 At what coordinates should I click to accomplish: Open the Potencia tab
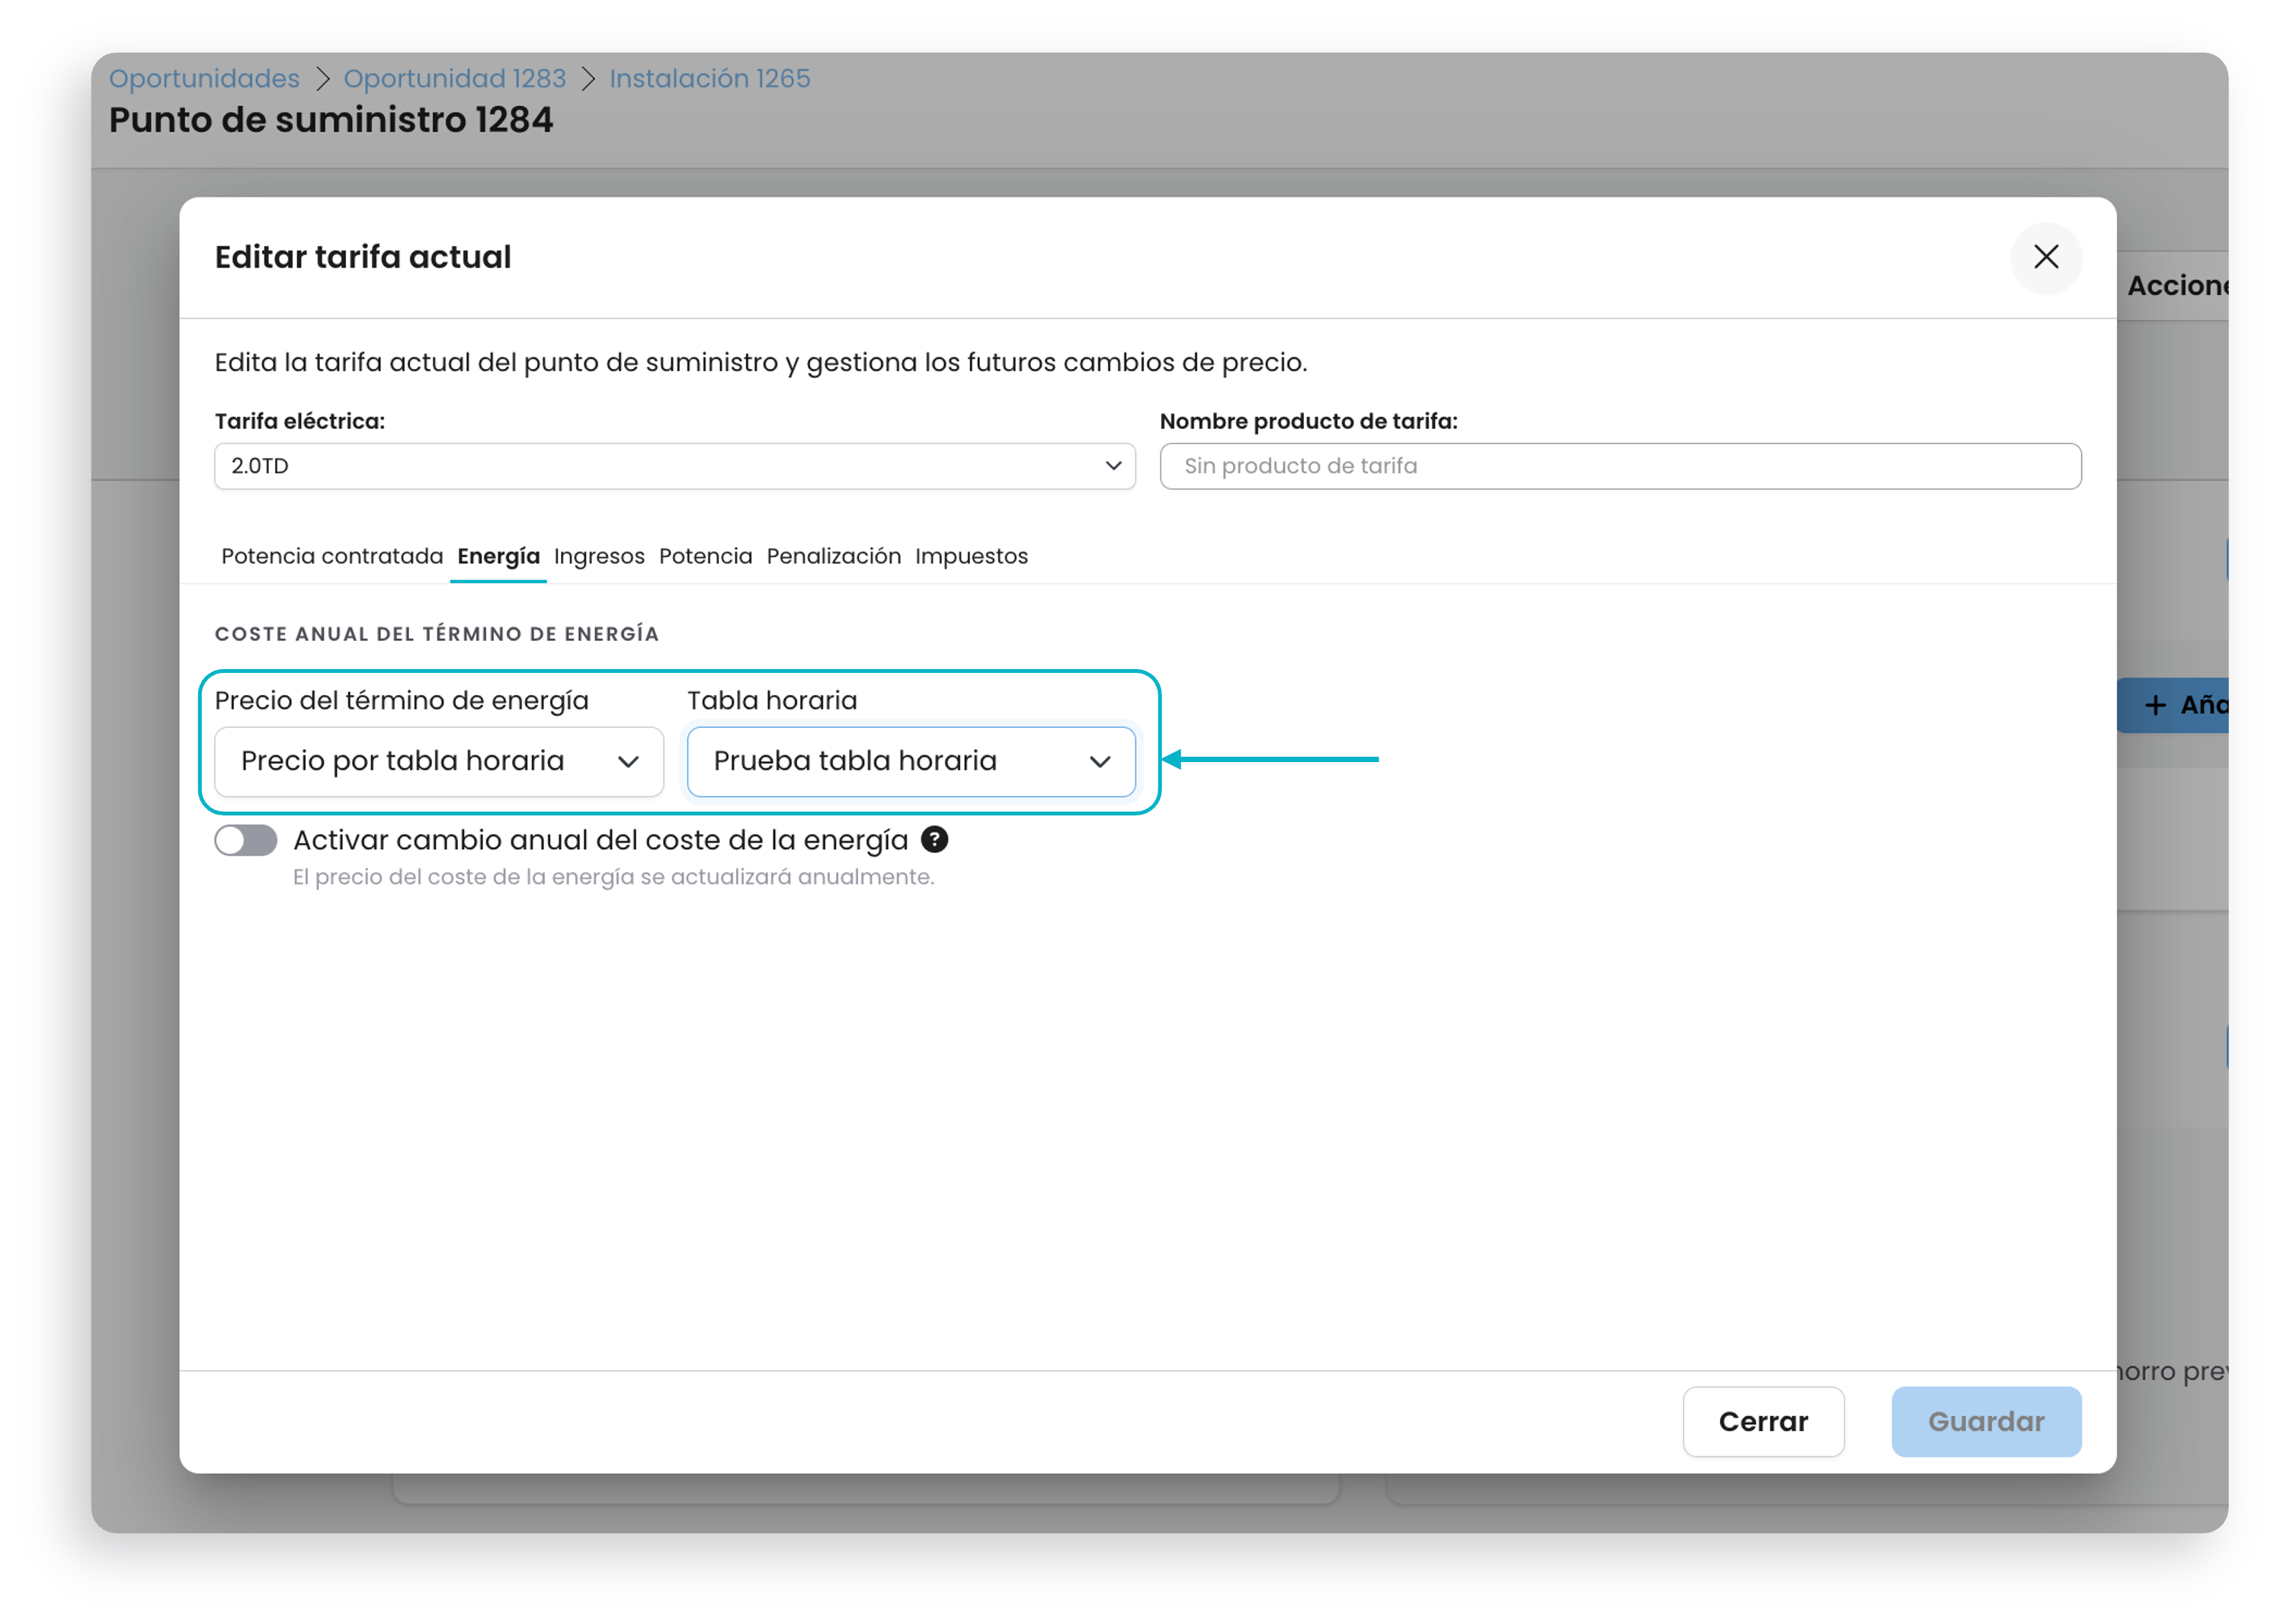click(705, 556)
